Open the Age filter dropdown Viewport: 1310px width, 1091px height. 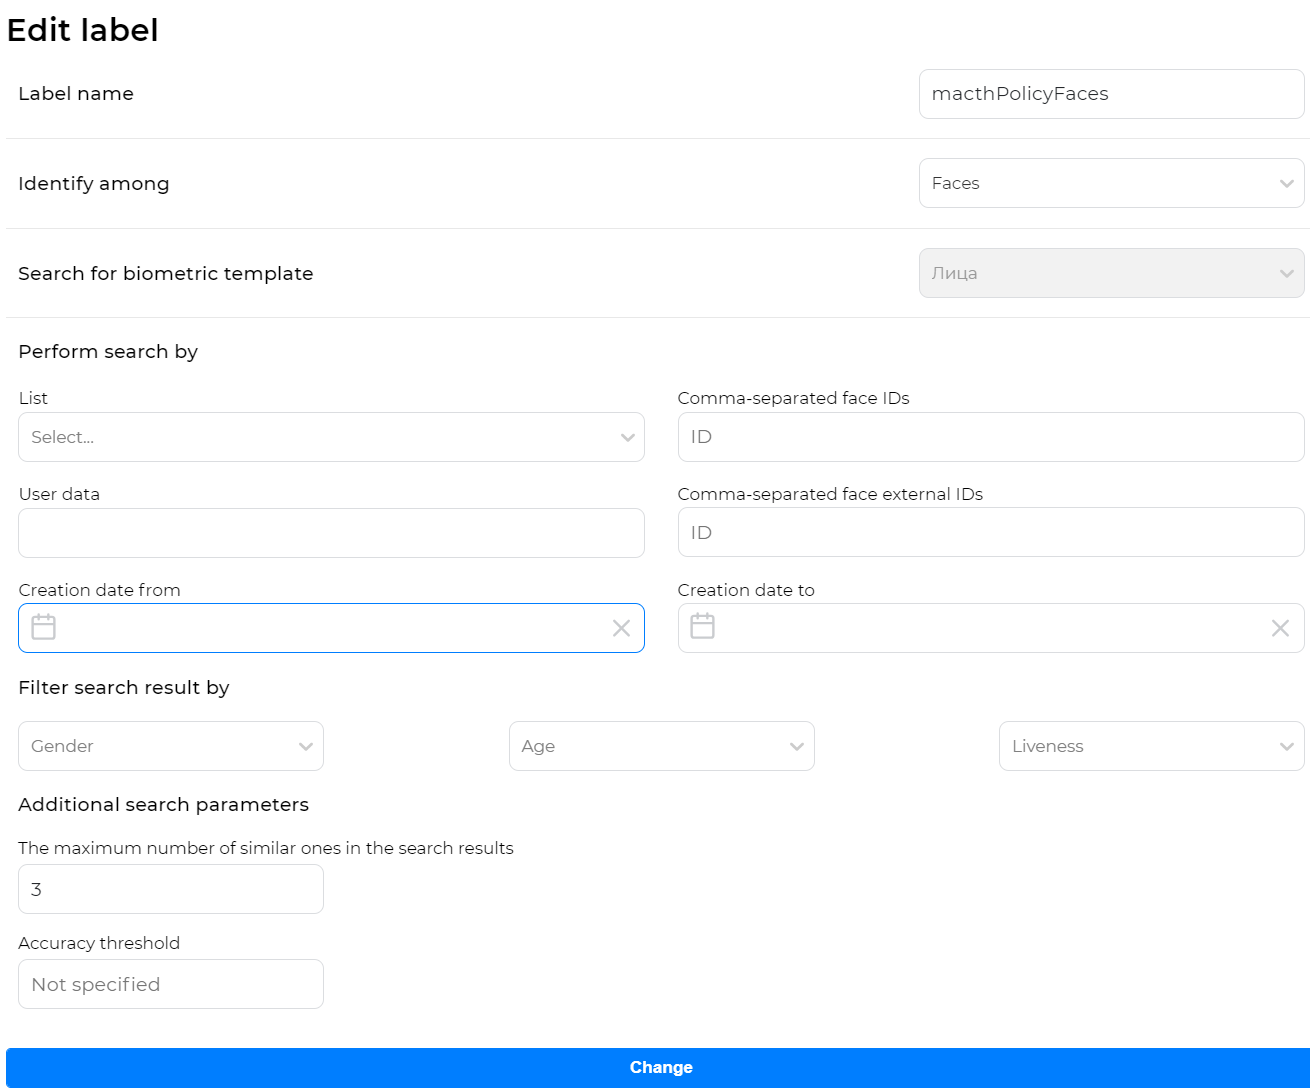pyautogui.click(x=661, y=746)
